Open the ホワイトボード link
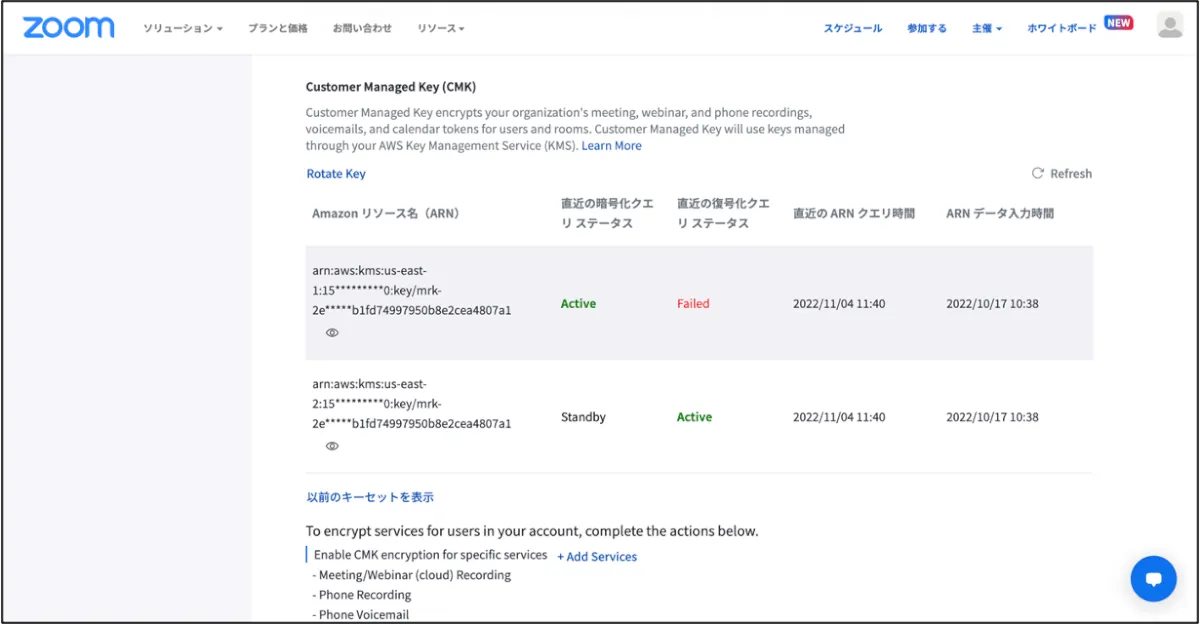Viewport: 1200px width, 624px height. tap(1061, 28)
